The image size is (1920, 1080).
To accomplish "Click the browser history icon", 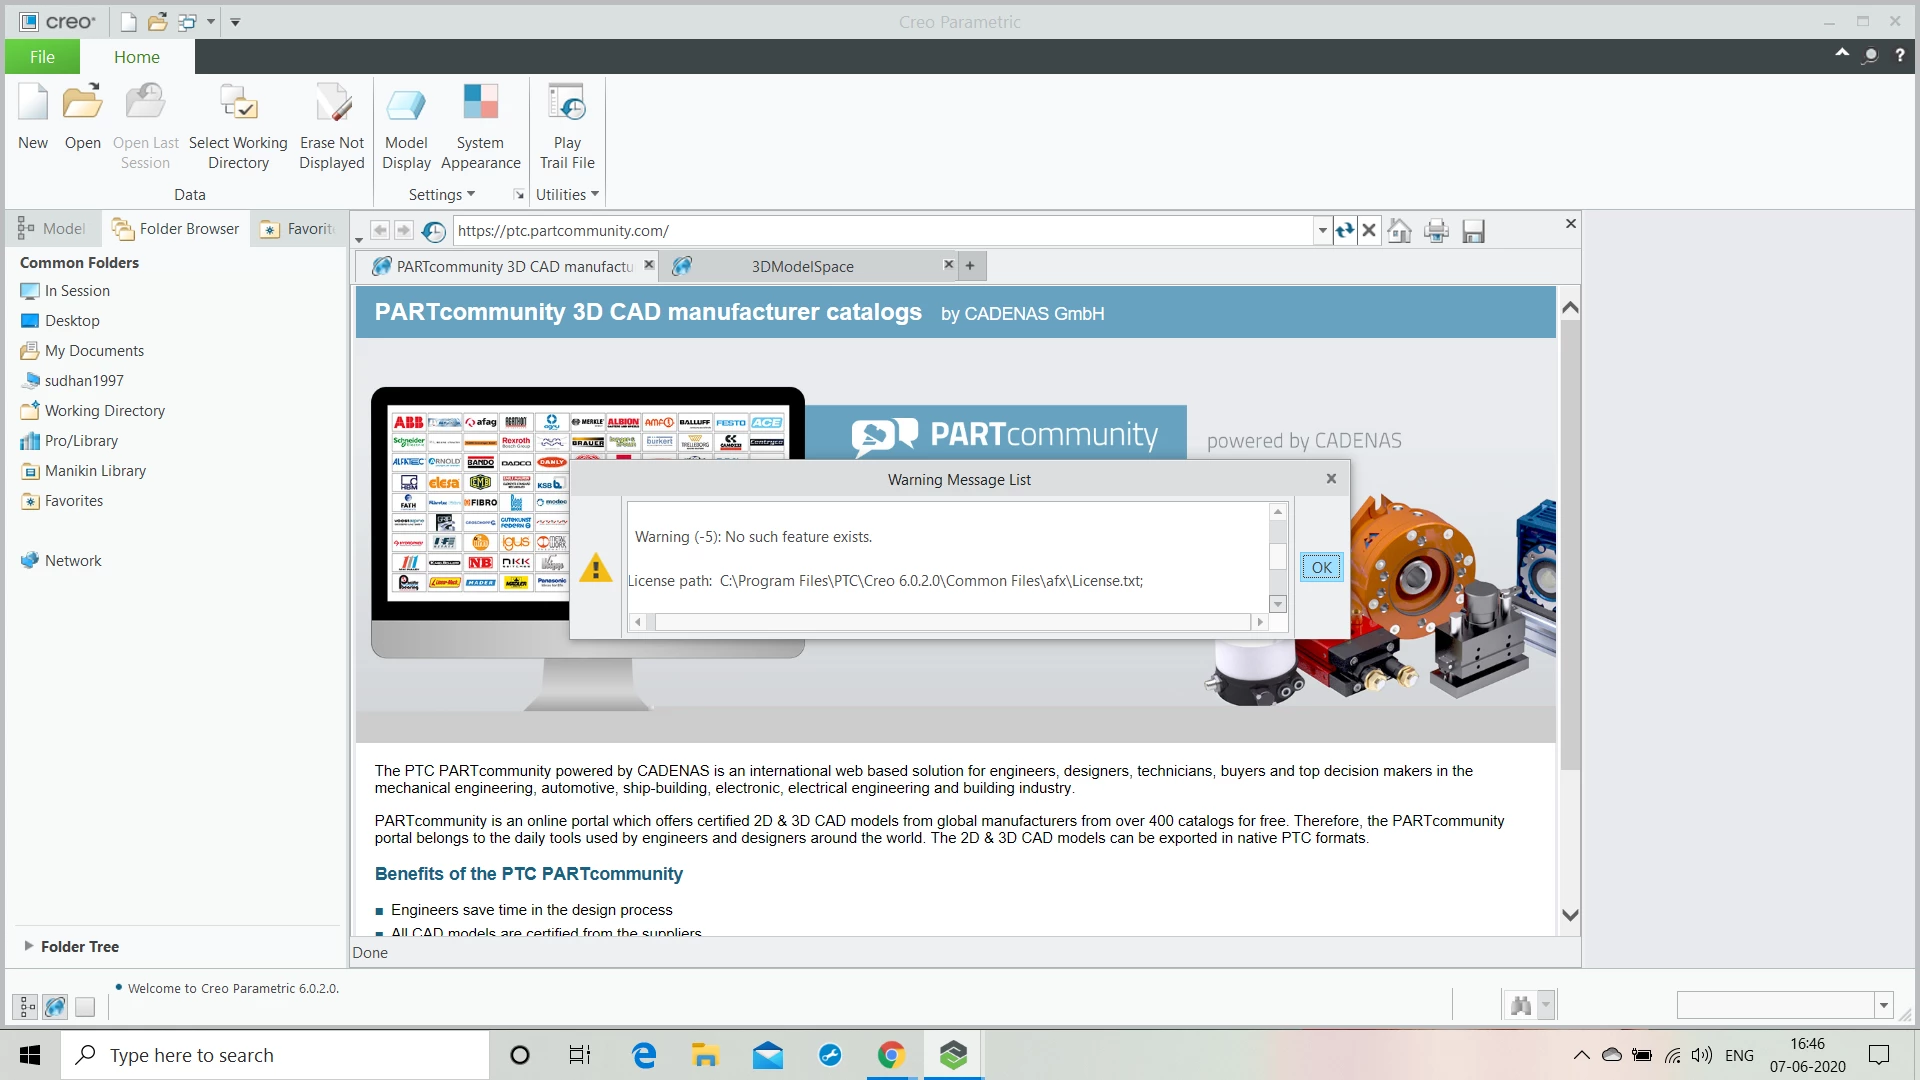I will point(433,231).
